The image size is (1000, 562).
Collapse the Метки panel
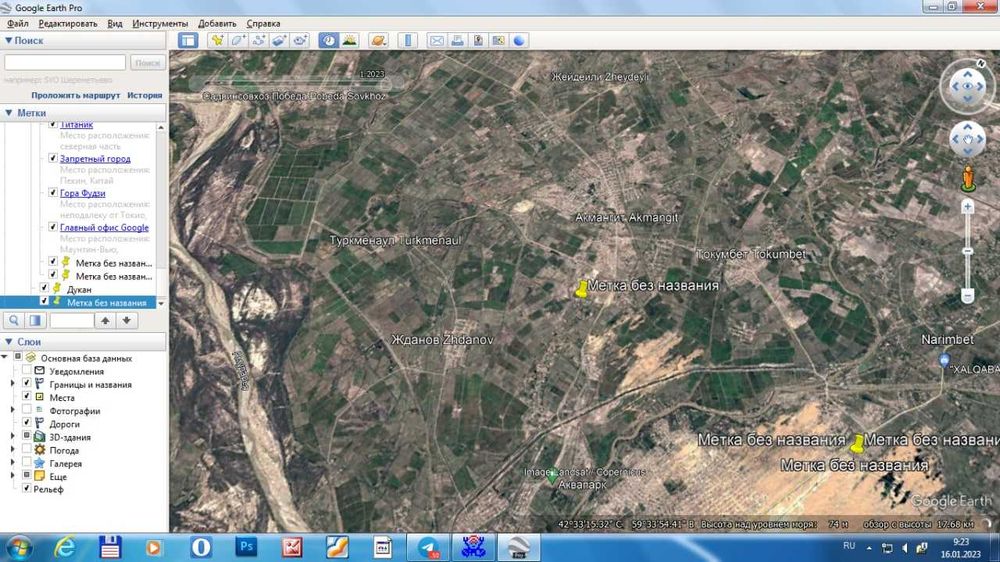[x=8, y=113]
